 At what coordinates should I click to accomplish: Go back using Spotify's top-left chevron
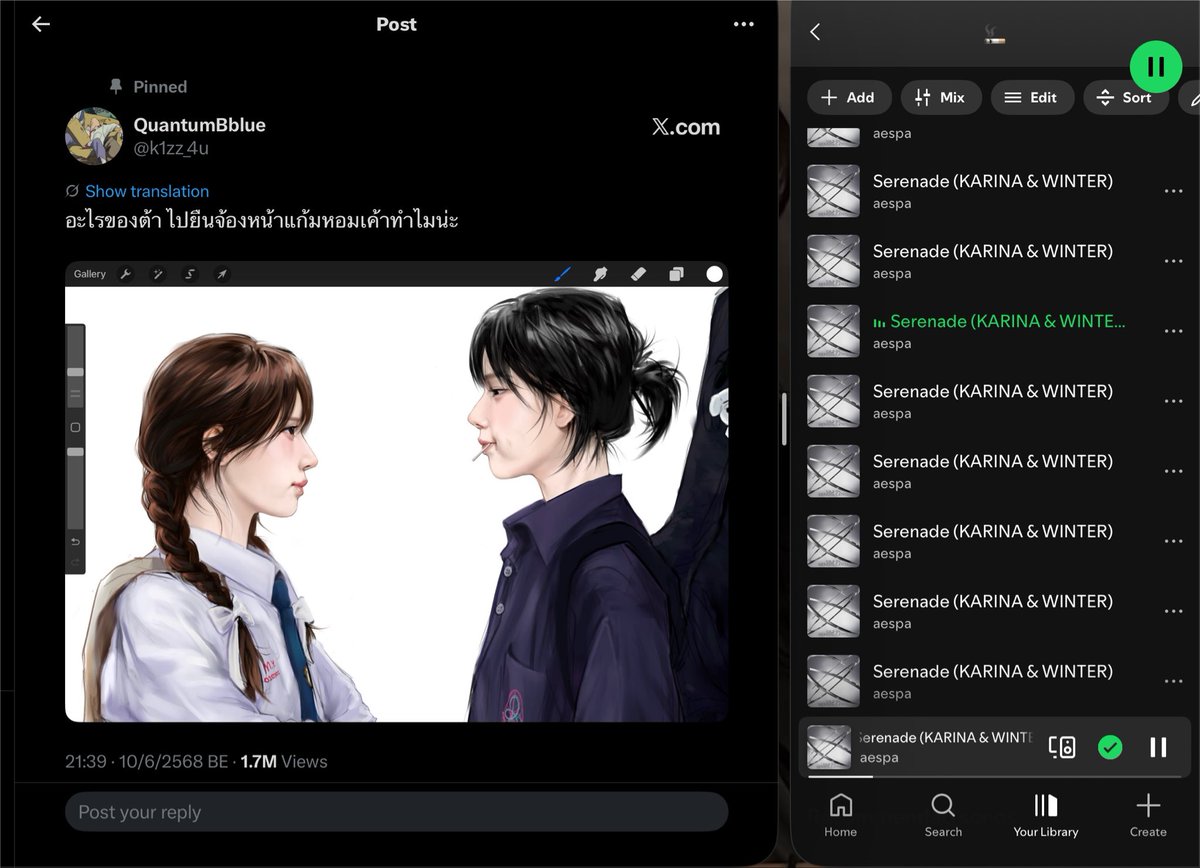click(x=815, y=32)
